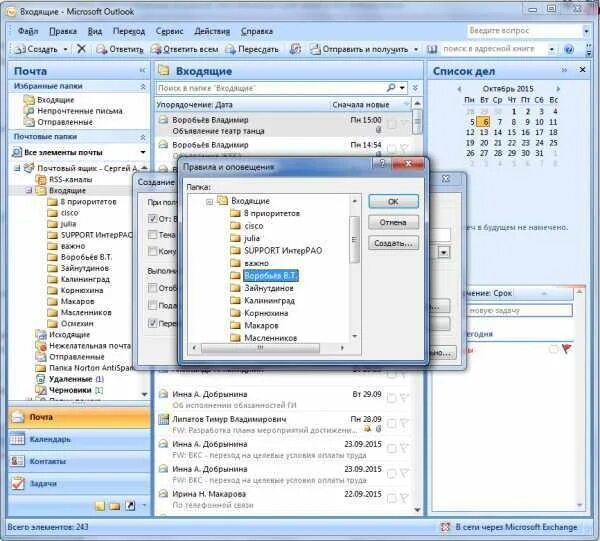The height and width of the screenshot is (541, 600).
Task: Click the blue help question icon
Action: [569, 49]
